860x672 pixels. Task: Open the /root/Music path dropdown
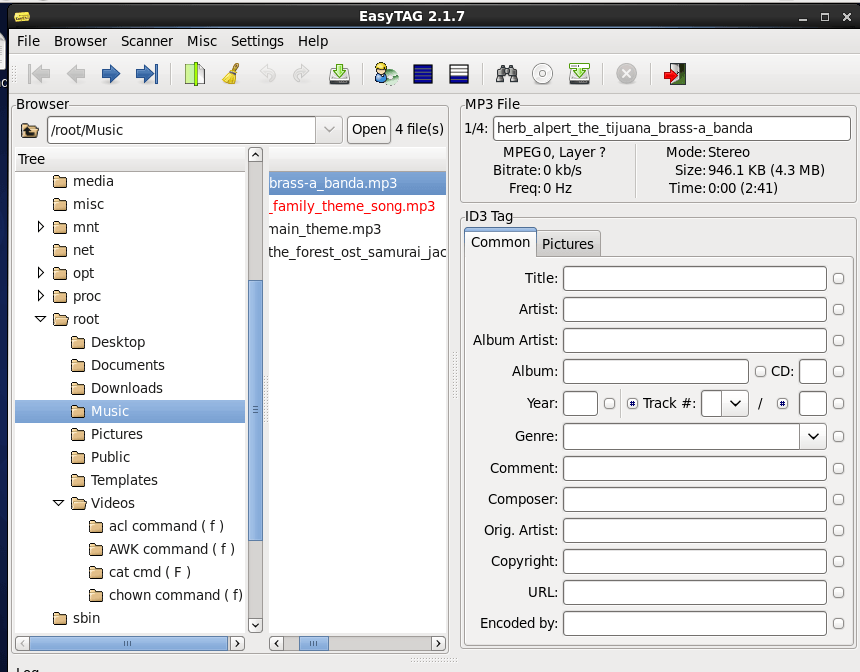329,130
